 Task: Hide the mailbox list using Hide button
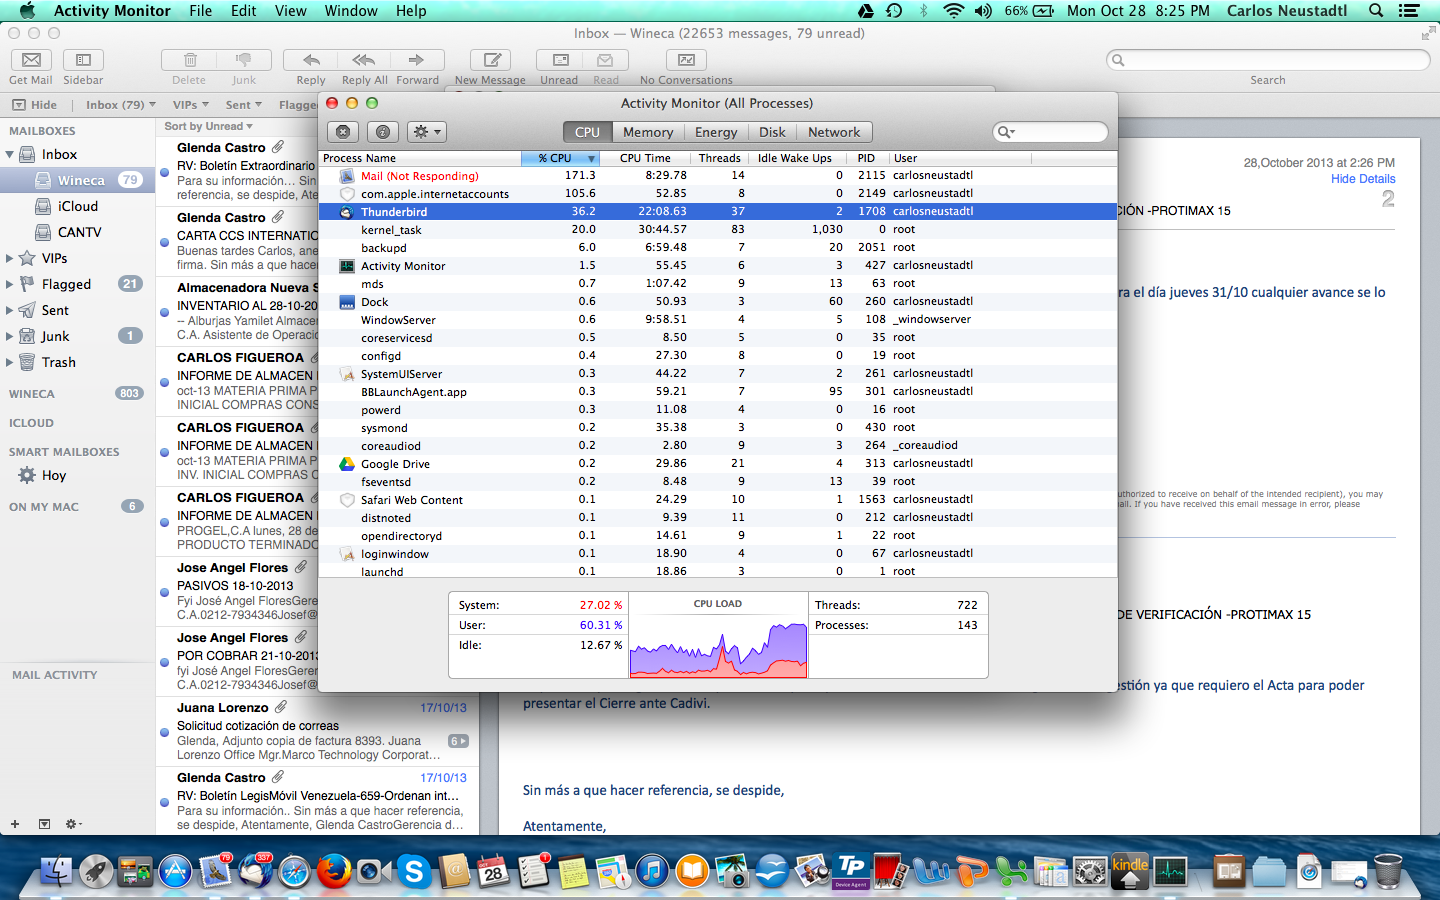[35, 105]
